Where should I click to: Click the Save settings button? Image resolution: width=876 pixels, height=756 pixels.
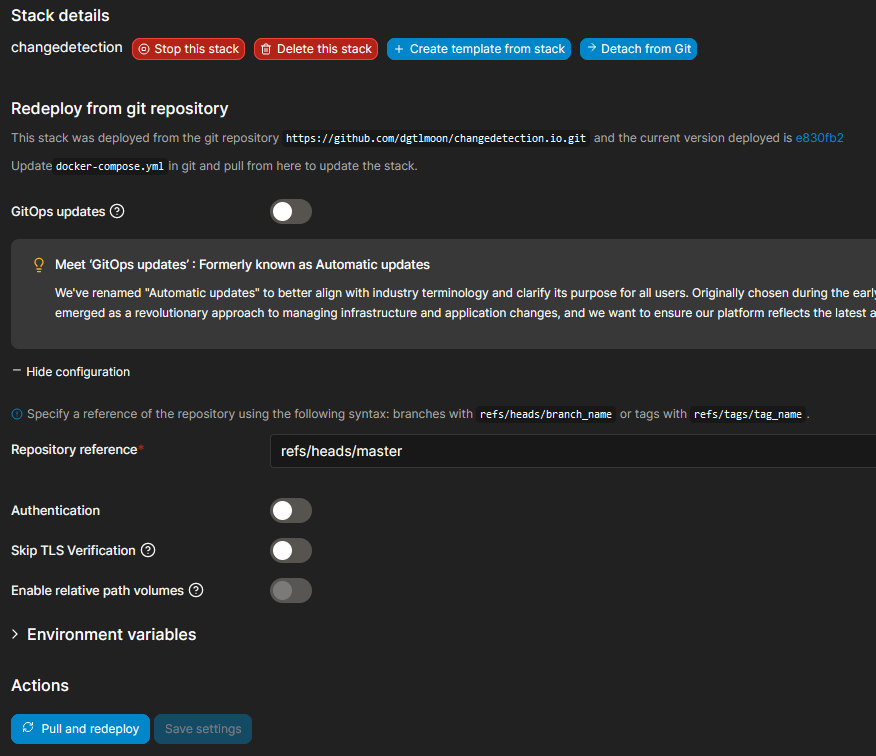coord(202,729)
